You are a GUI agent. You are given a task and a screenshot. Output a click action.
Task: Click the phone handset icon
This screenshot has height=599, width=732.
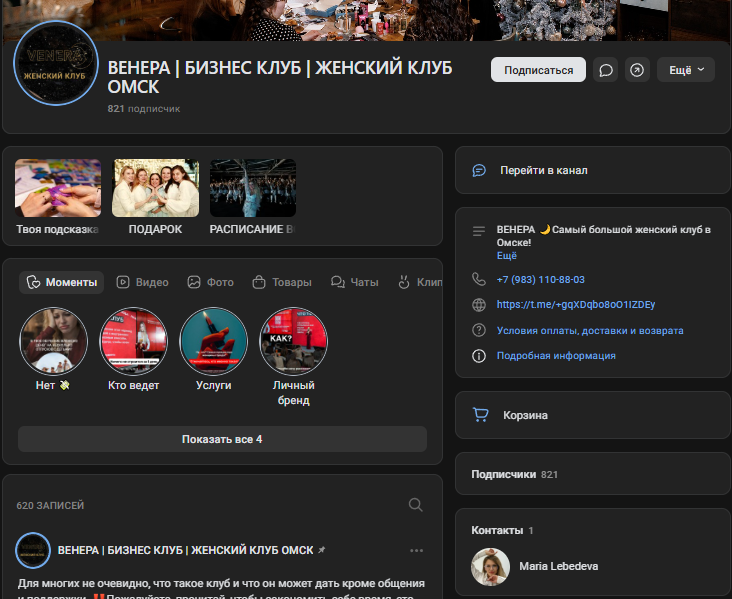(479, 279)
